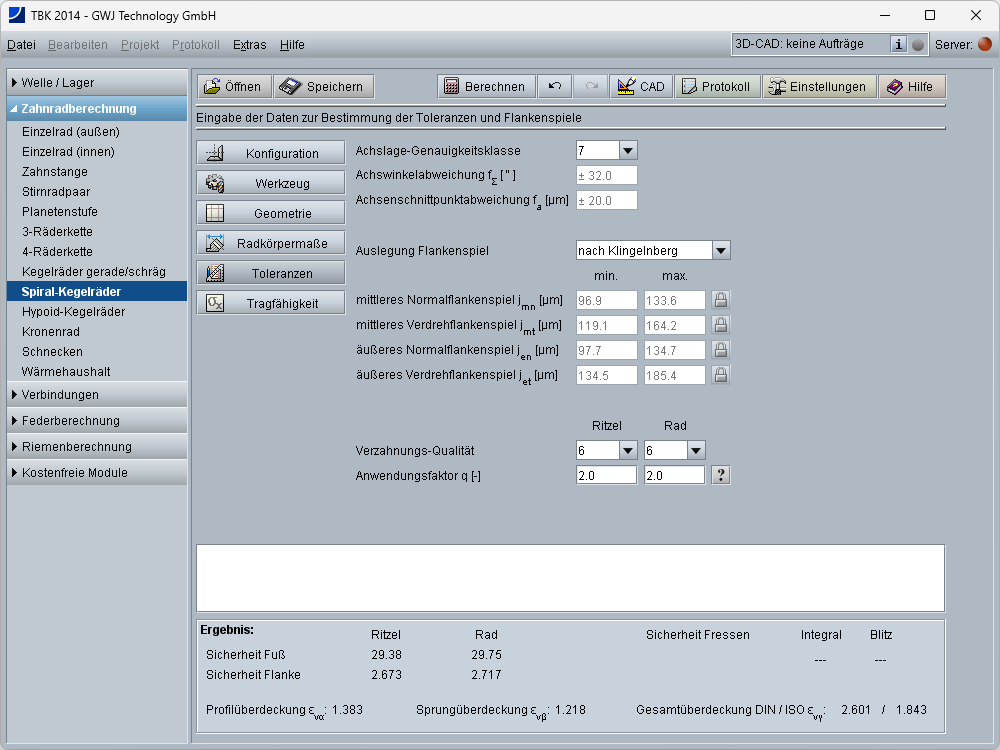The image size is (1000, 750).
Task: Toggle lock for mittleres Verdrehflankenspiel
Action: pos(720,325)
